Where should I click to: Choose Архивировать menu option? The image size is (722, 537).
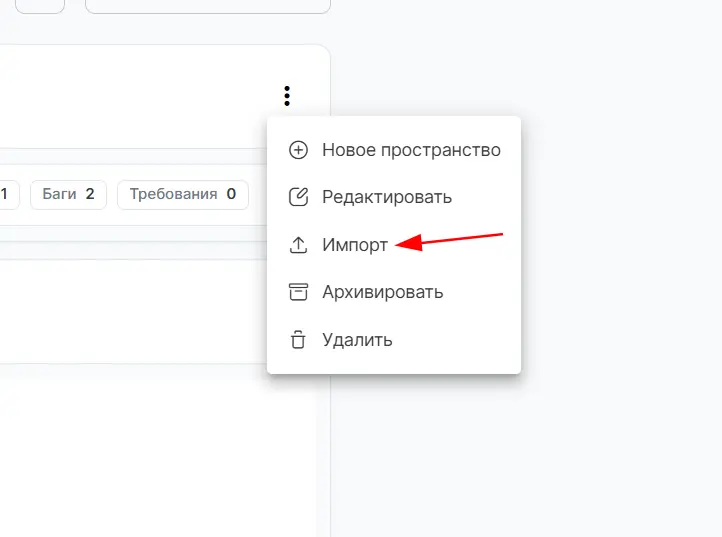pos(394,292)
